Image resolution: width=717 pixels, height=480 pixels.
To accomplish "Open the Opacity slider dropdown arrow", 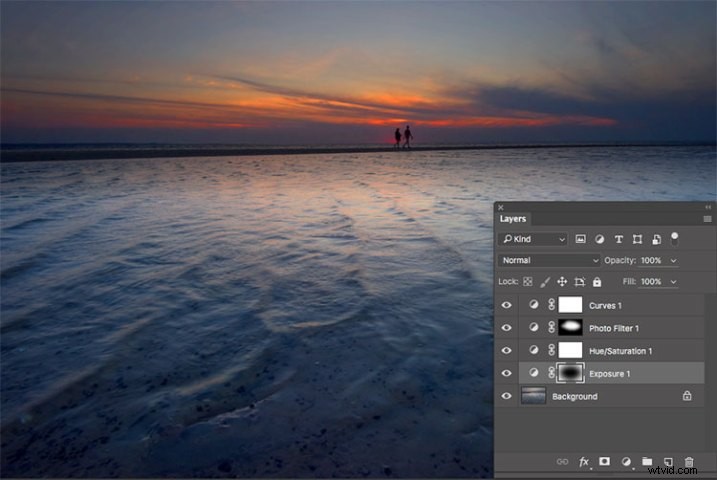I will coord(673,261).
